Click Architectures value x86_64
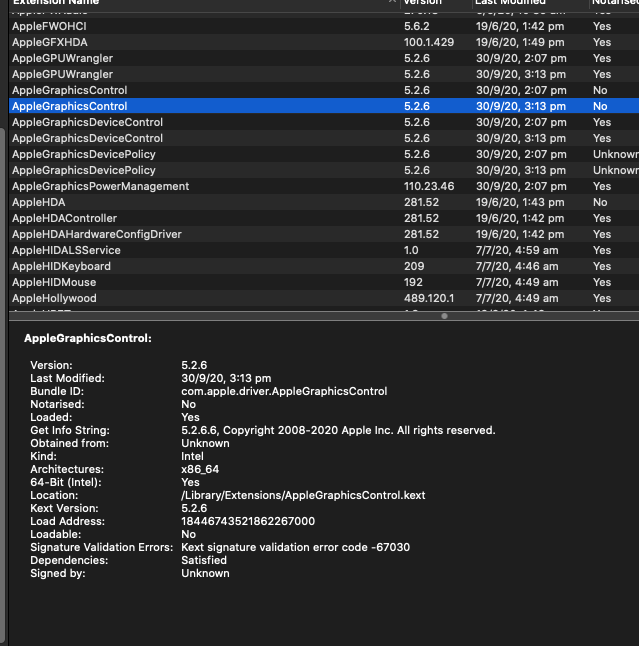This screenshot has width=639, height=646. (x=200, y=469)
